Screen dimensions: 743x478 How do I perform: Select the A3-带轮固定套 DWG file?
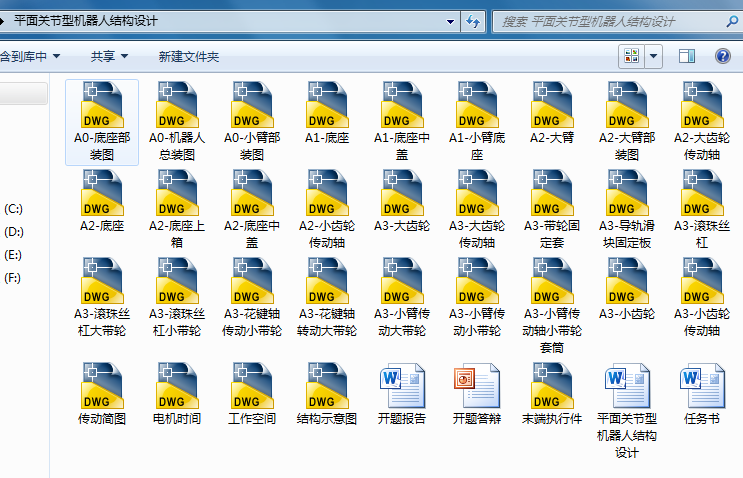click(552, 209)
